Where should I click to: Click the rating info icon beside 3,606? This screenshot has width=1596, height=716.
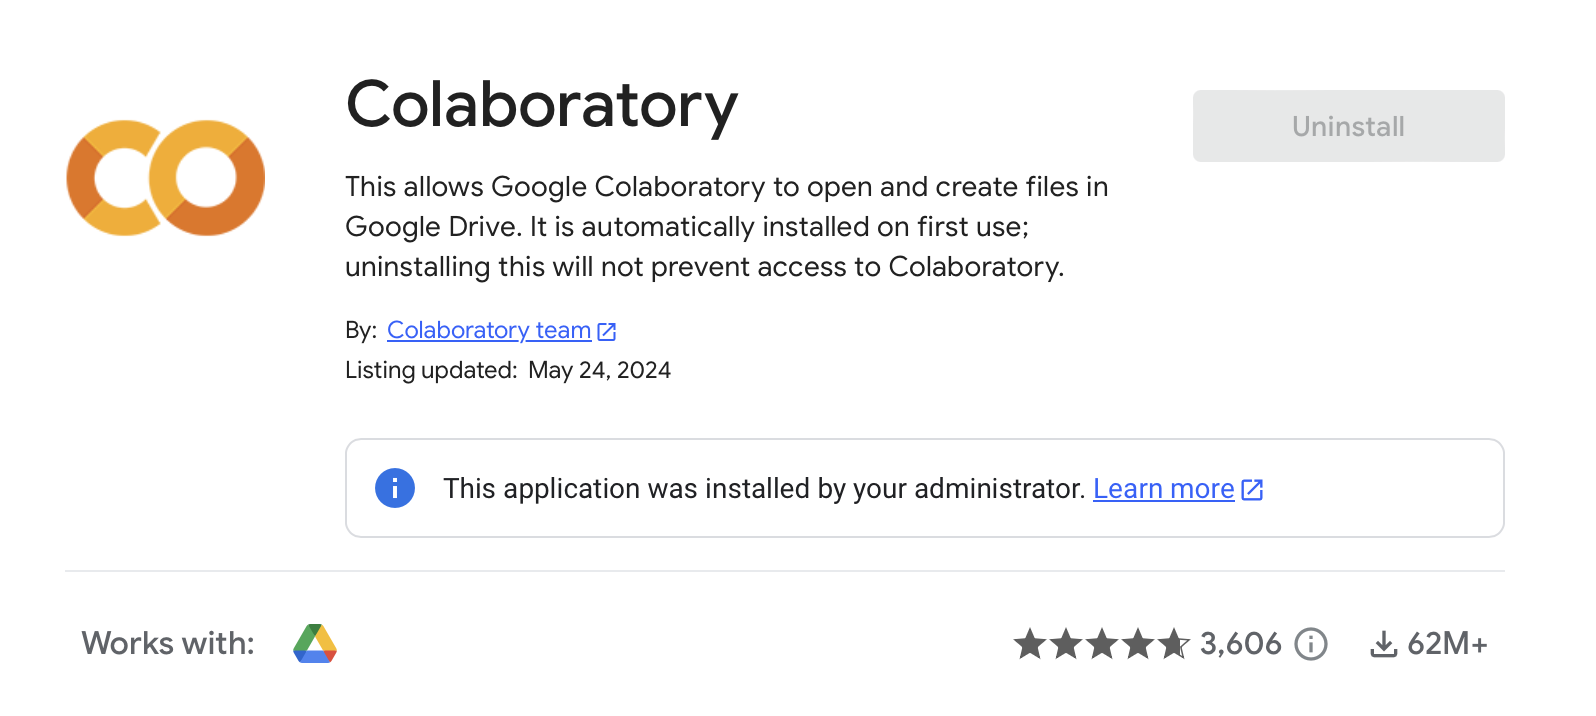1311,644
